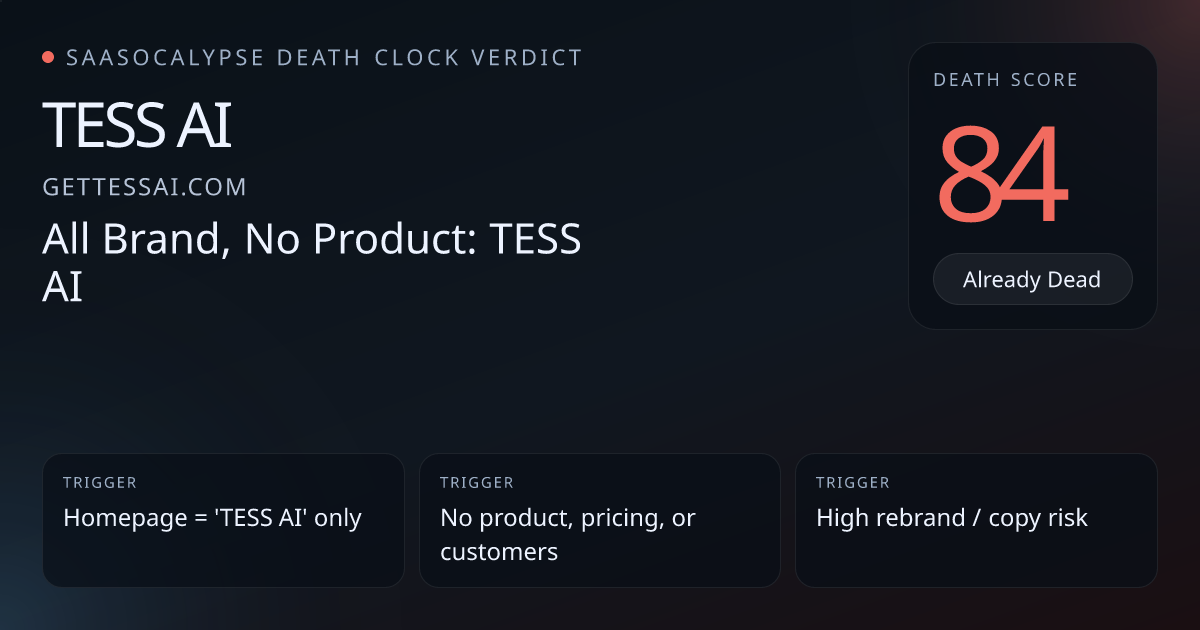The width and height of the screenshot is (1200, 630).
Task: Click the 'No product, pricing, or' line
Action: 567,518
